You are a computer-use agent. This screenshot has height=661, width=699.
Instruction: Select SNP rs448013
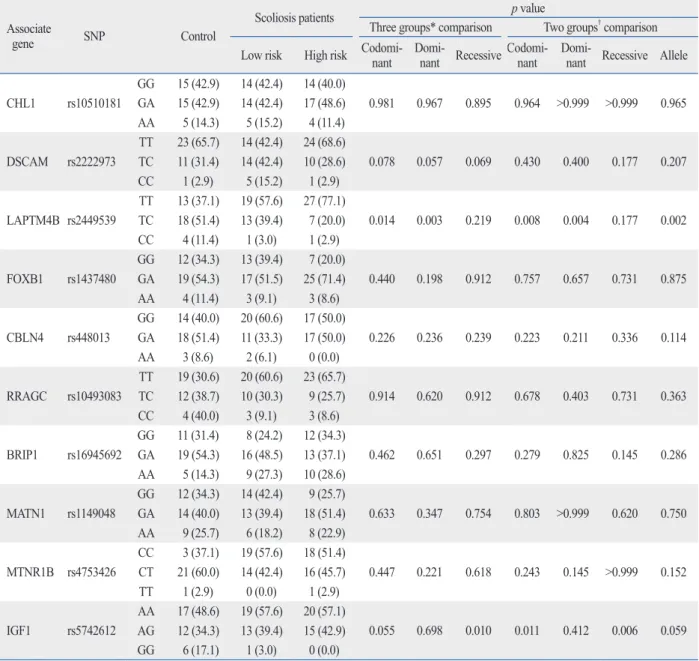[x=88, y=337]
